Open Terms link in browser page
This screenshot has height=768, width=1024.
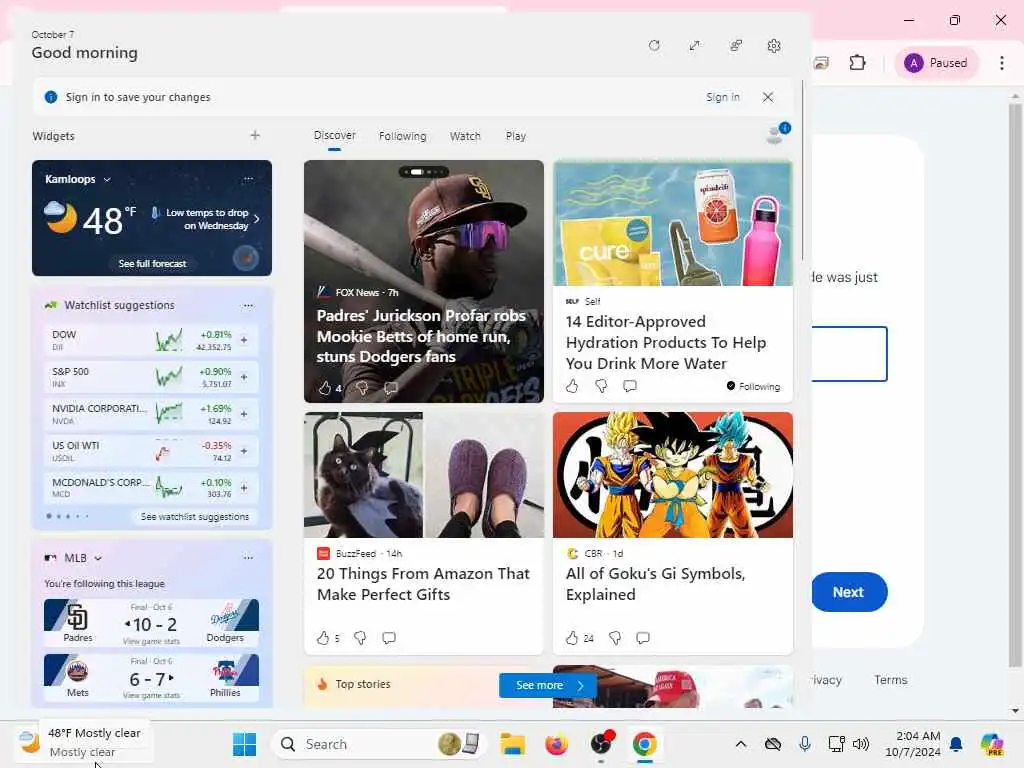pyautogui.click(x=891, y=680)
